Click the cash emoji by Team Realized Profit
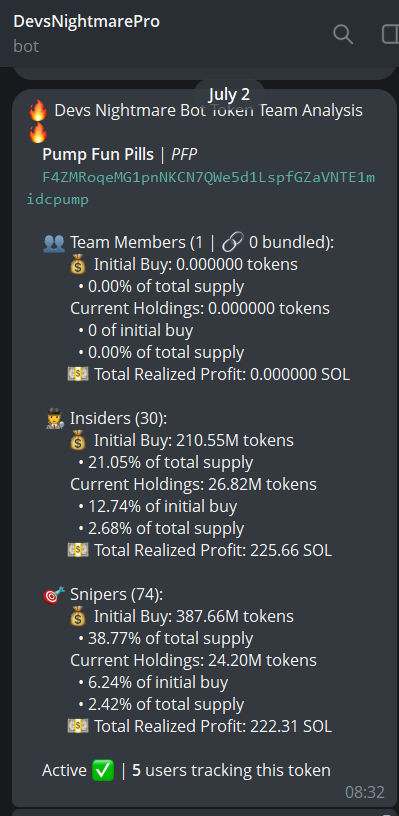The height and width of the screenshot is (816, 399). (x=78, y=374)
